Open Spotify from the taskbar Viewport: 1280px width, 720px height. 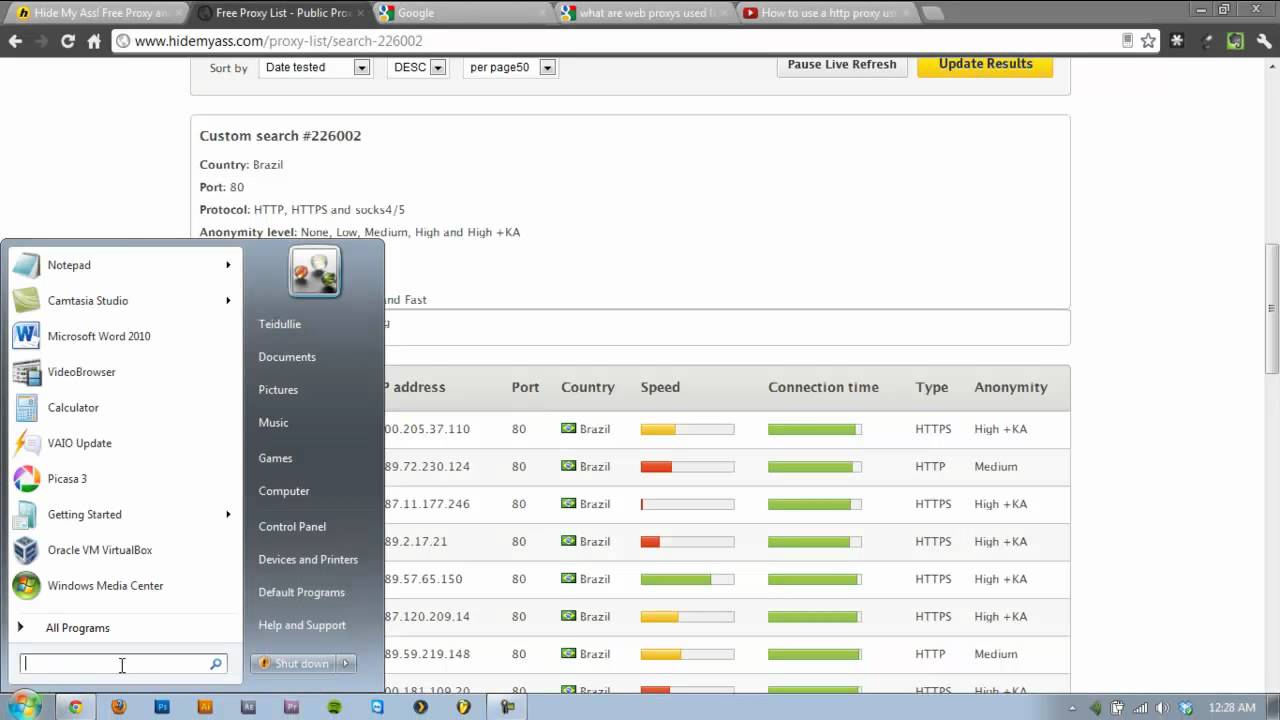[x=334, y=707]
